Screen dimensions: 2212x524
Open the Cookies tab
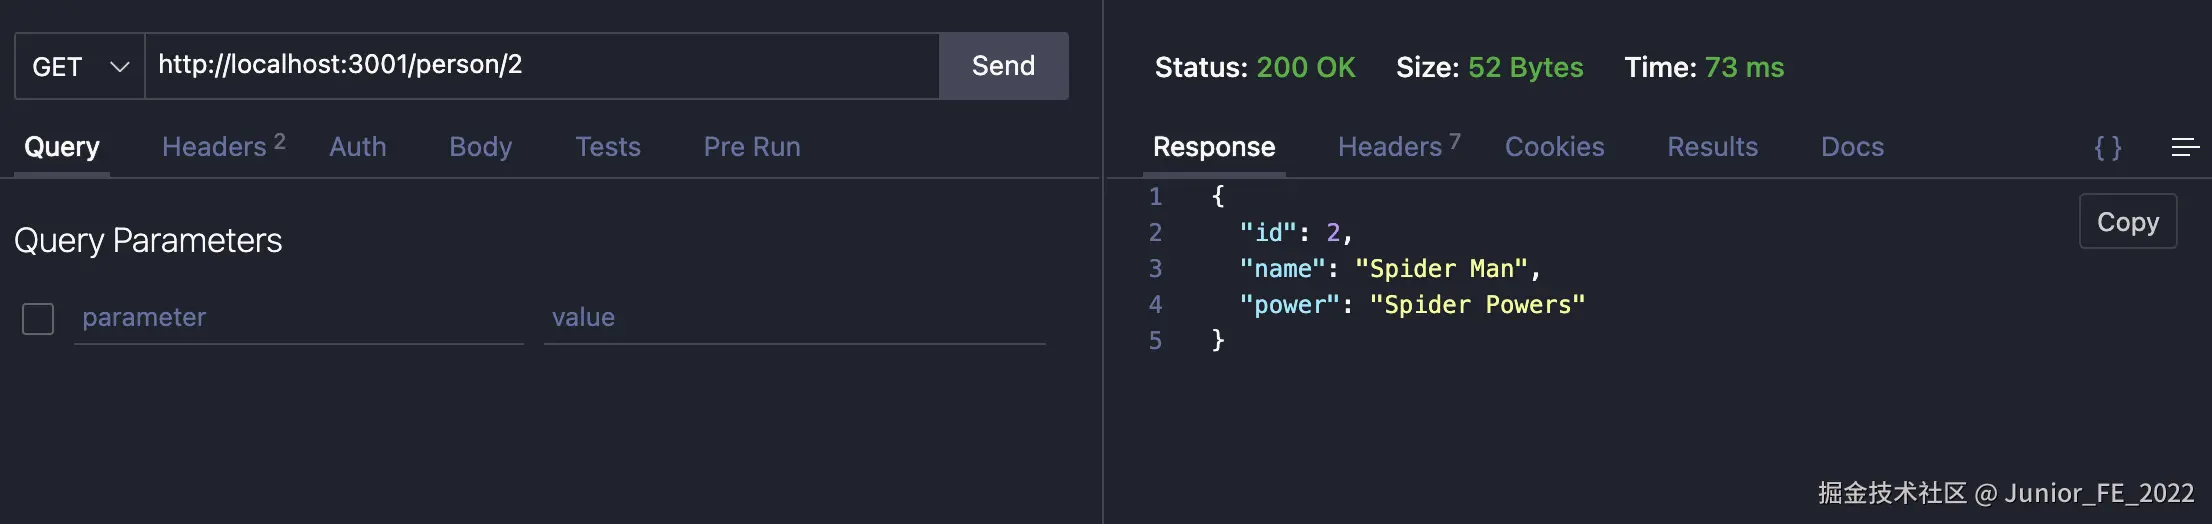(1554, 147)
